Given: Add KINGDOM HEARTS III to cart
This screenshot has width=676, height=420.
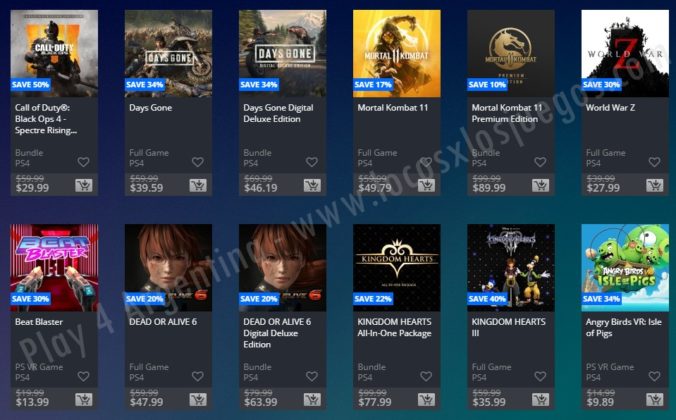Looking at the screenshot, I should [x=540, y=400].
